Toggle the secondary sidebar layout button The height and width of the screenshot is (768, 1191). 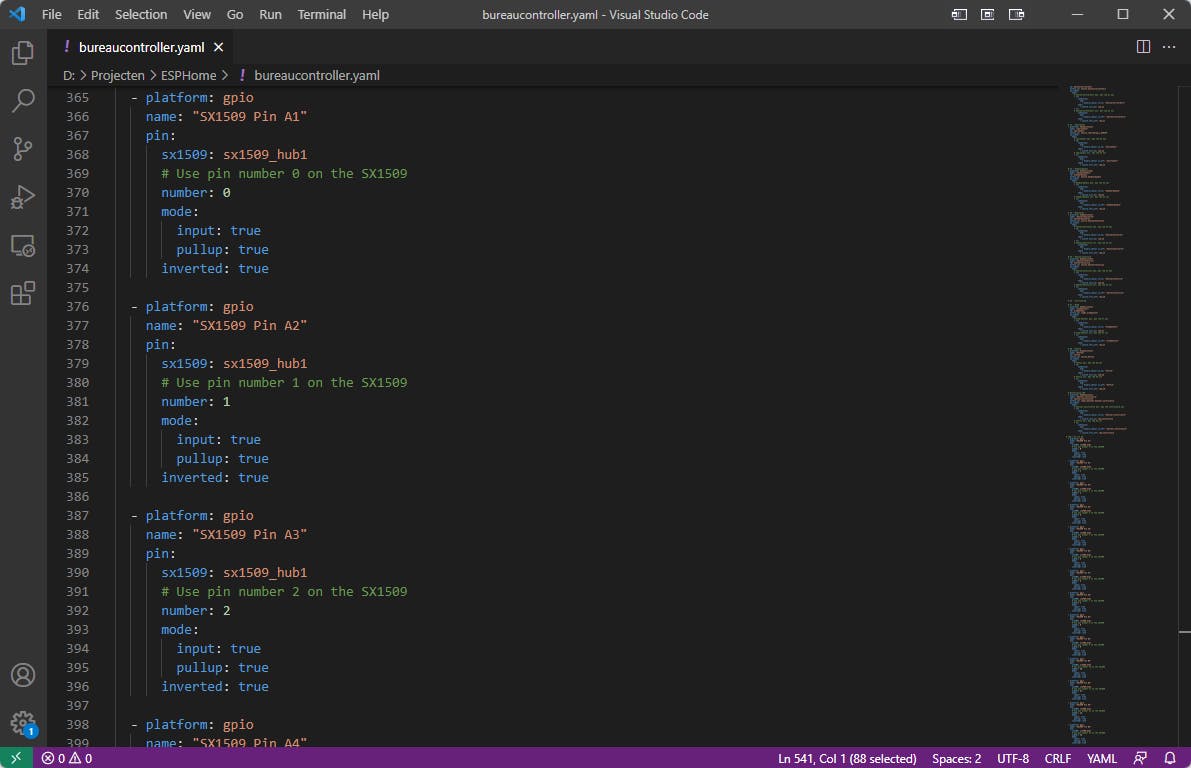pos(1017,15)
